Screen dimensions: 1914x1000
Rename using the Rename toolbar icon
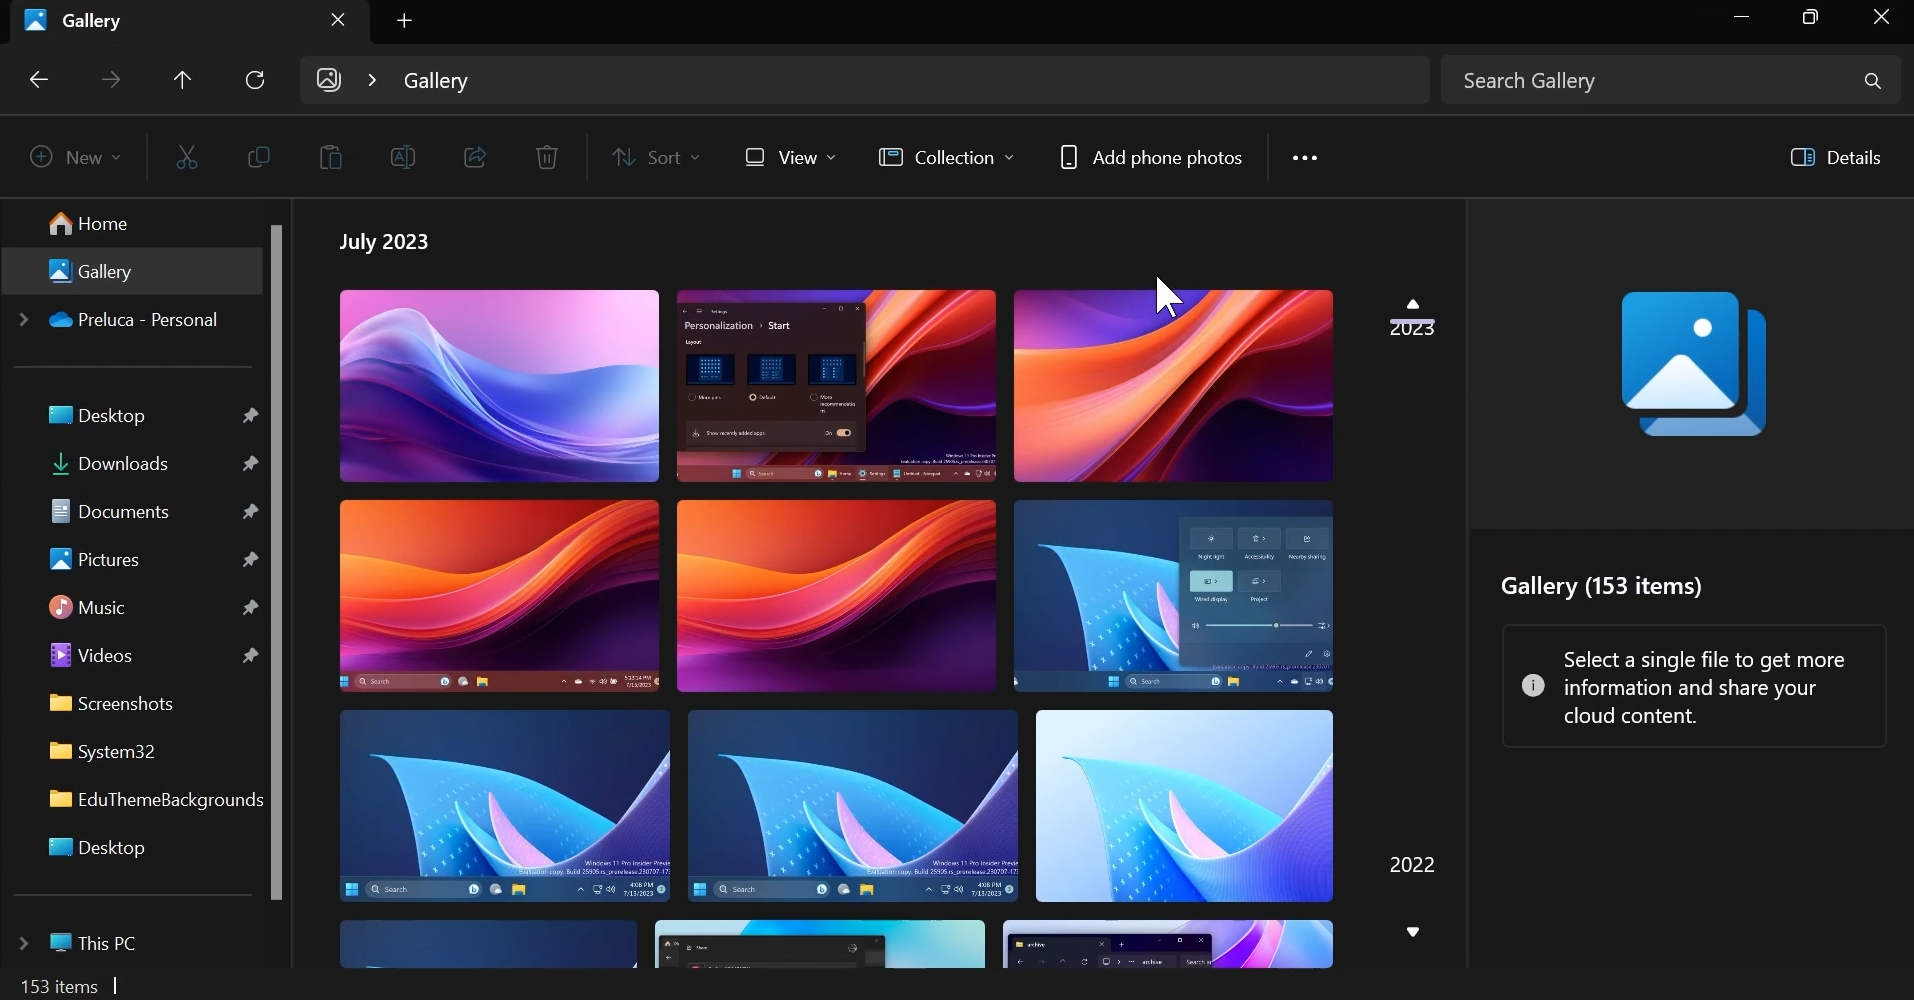(x=403, y=157)
